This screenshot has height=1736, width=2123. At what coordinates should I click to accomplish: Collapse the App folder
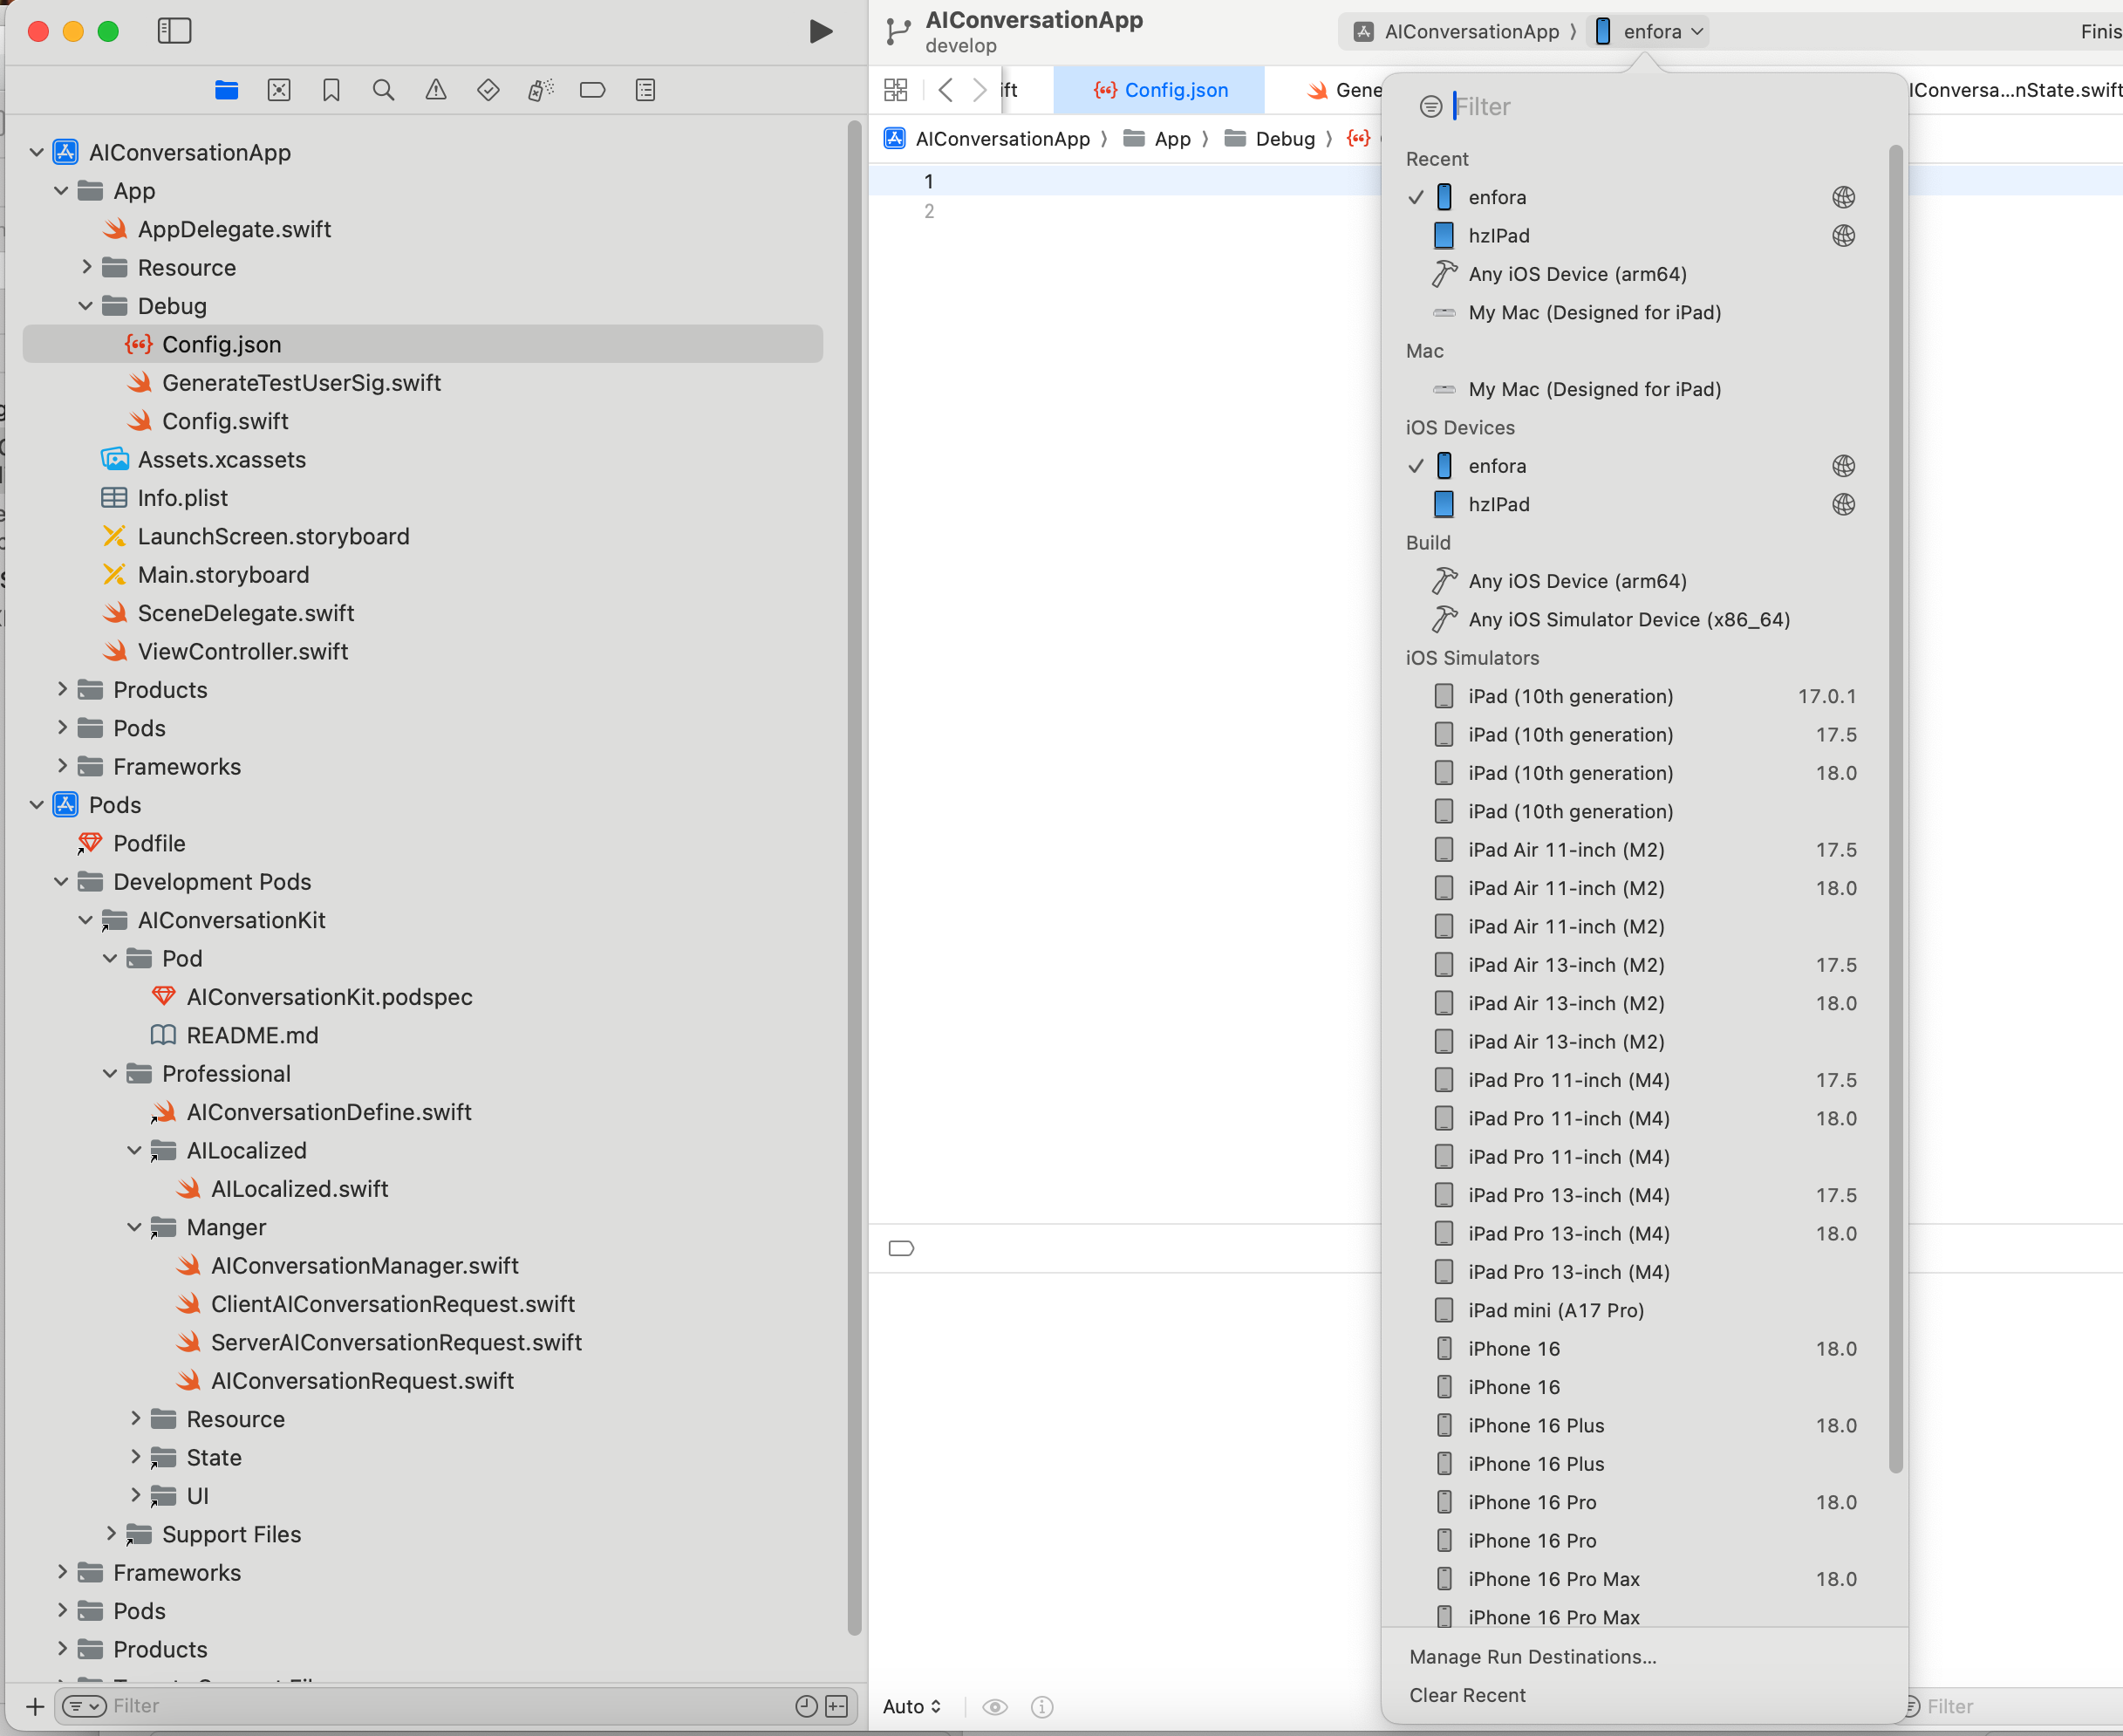[x=61, y=190]
